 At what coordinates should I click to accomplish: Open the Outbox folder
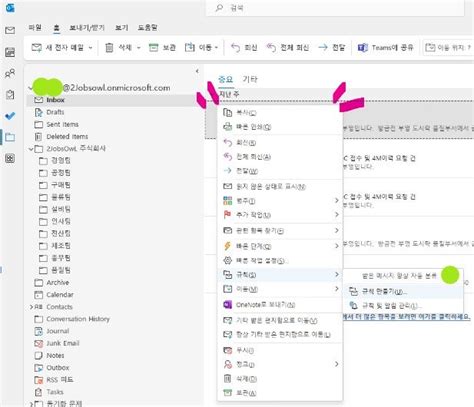(x=52, y=368)
